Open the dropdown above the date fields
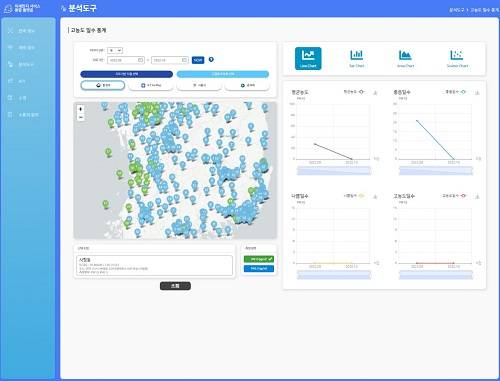 [115, 50]
